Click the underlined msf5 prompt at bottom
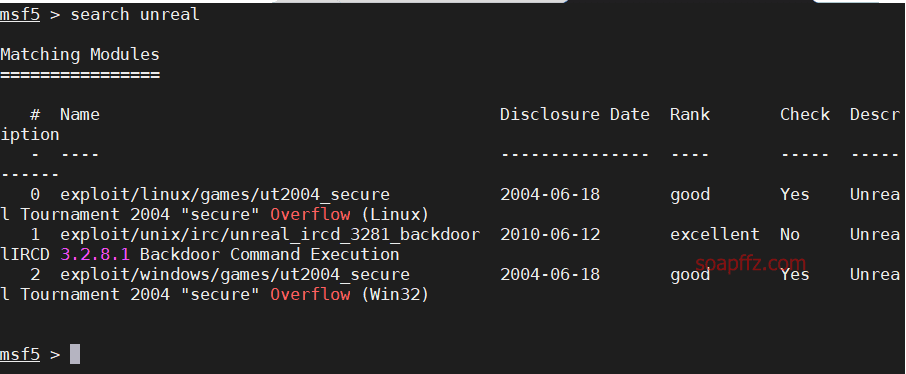 pyautogui.click(x=20, y=354)
